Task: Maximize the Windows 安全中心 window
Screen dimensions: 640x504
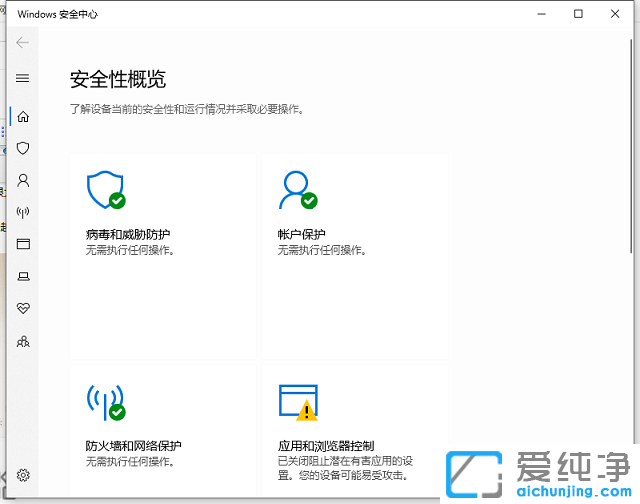Action: pos(578,14)
